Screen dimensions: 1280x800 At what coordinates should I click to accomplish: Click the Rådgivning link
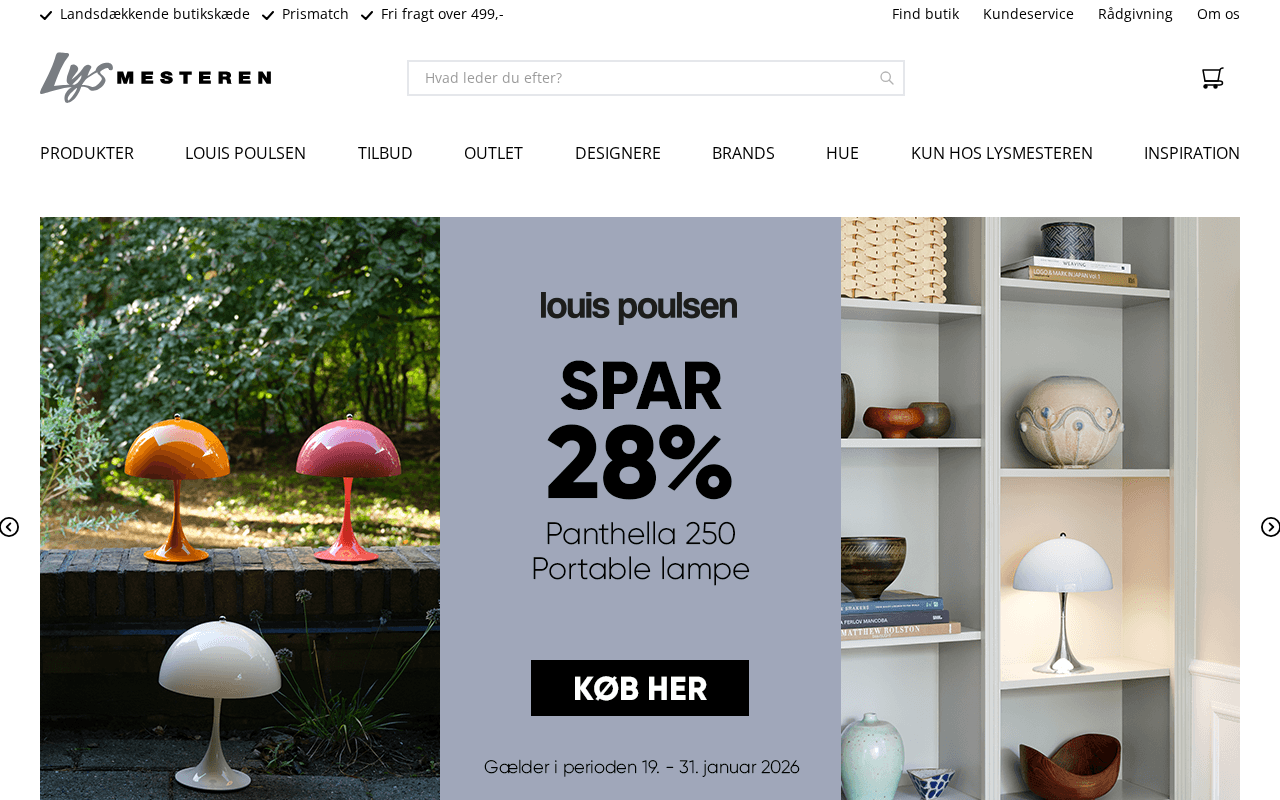pyautogui.click(x=1135, y=14)
